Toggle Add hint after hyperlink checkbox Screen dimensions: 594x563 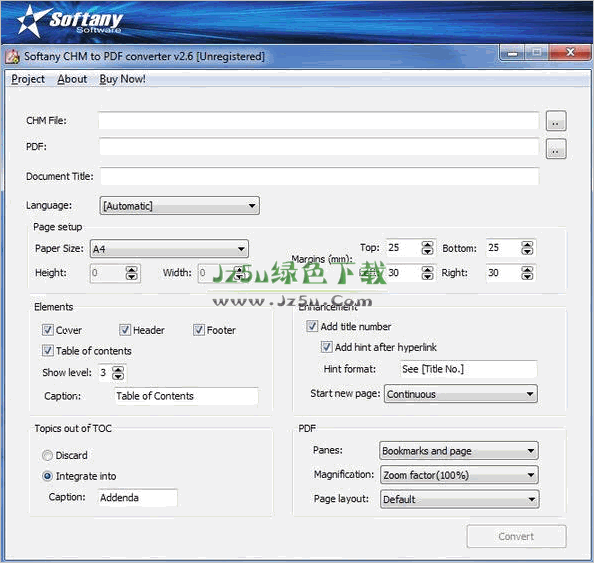tap(327, 347)
